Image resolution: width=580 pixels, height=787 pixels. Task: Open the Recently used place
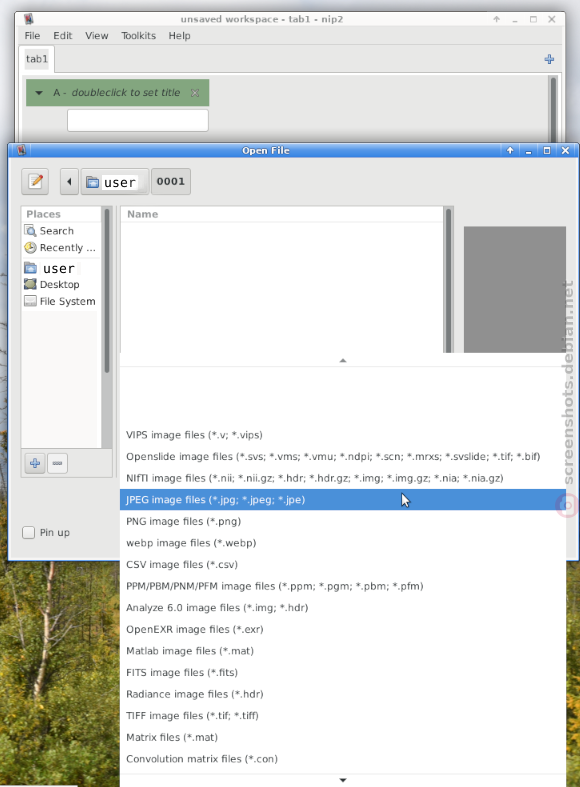(61, 248)
